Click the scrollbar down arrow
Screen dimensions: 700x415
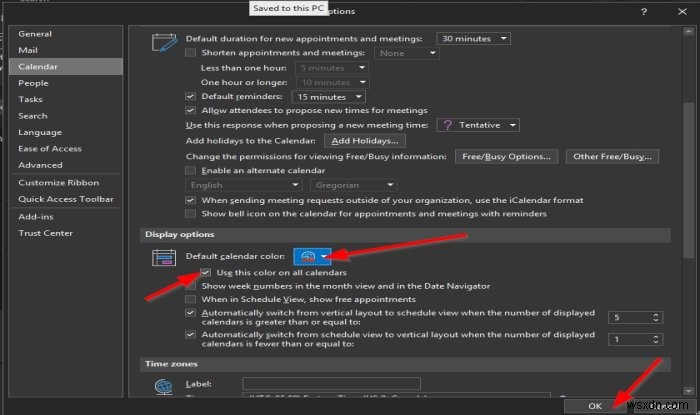688,391
